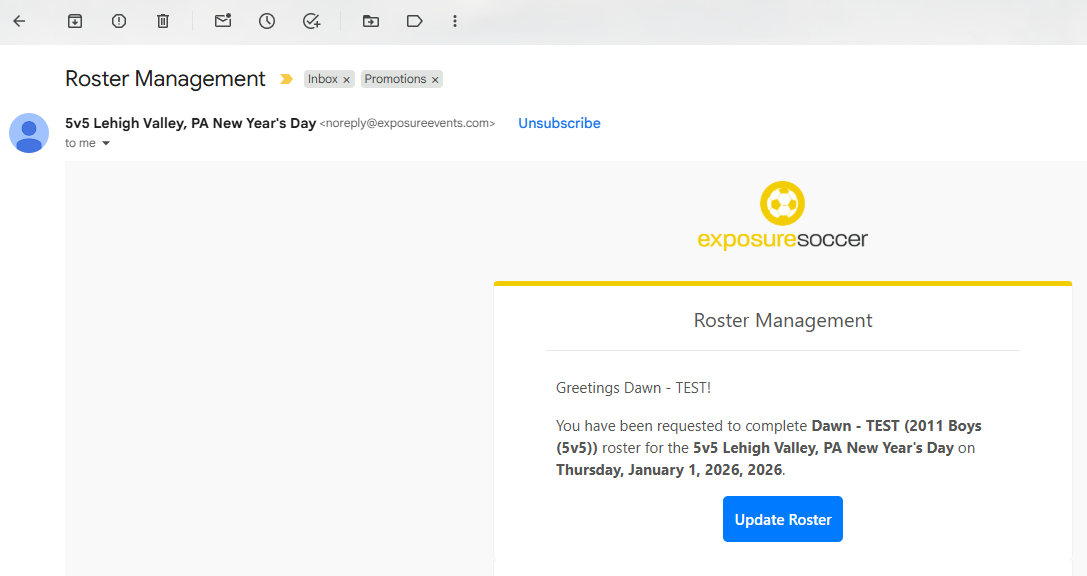Remove the Inbox label with its X
The image size is (1087, 576).
tap(347, 80)
